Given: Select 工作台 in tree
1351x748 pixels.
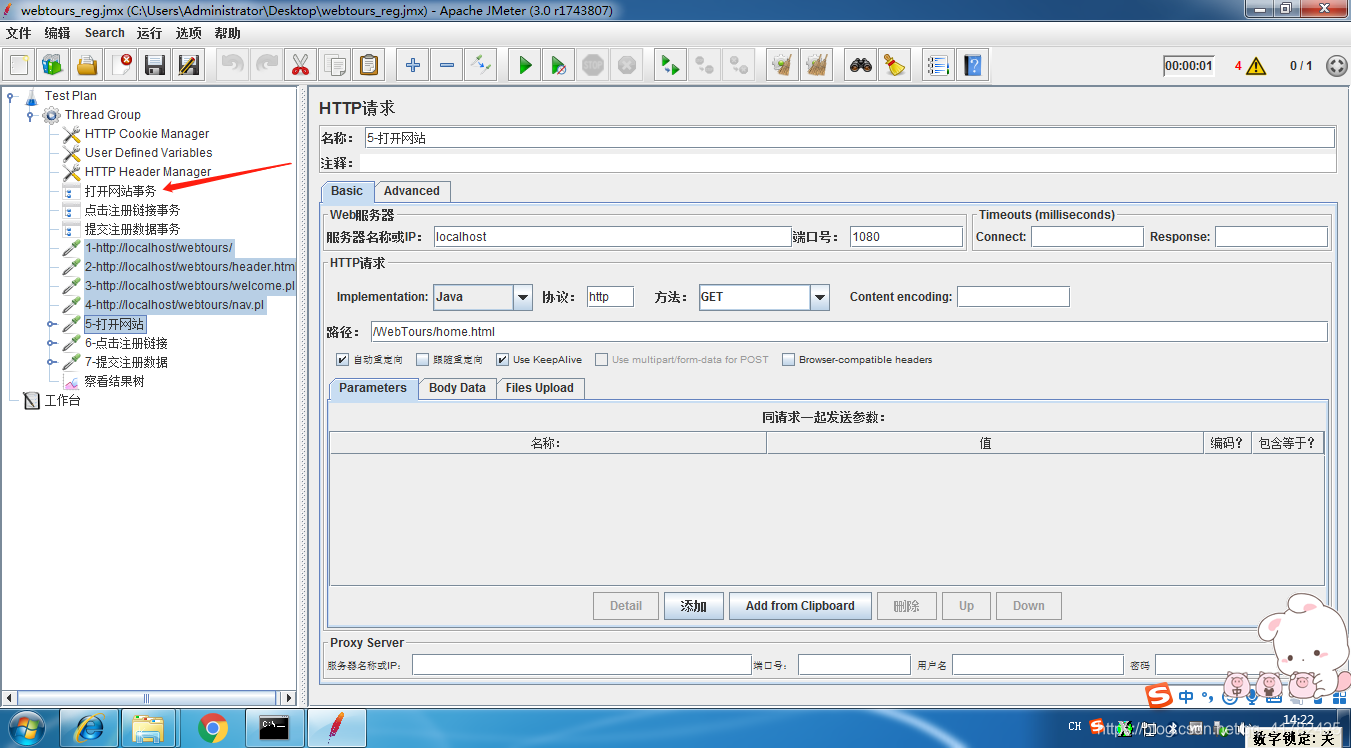Looking at the screenshot, I should coord(62,400).
